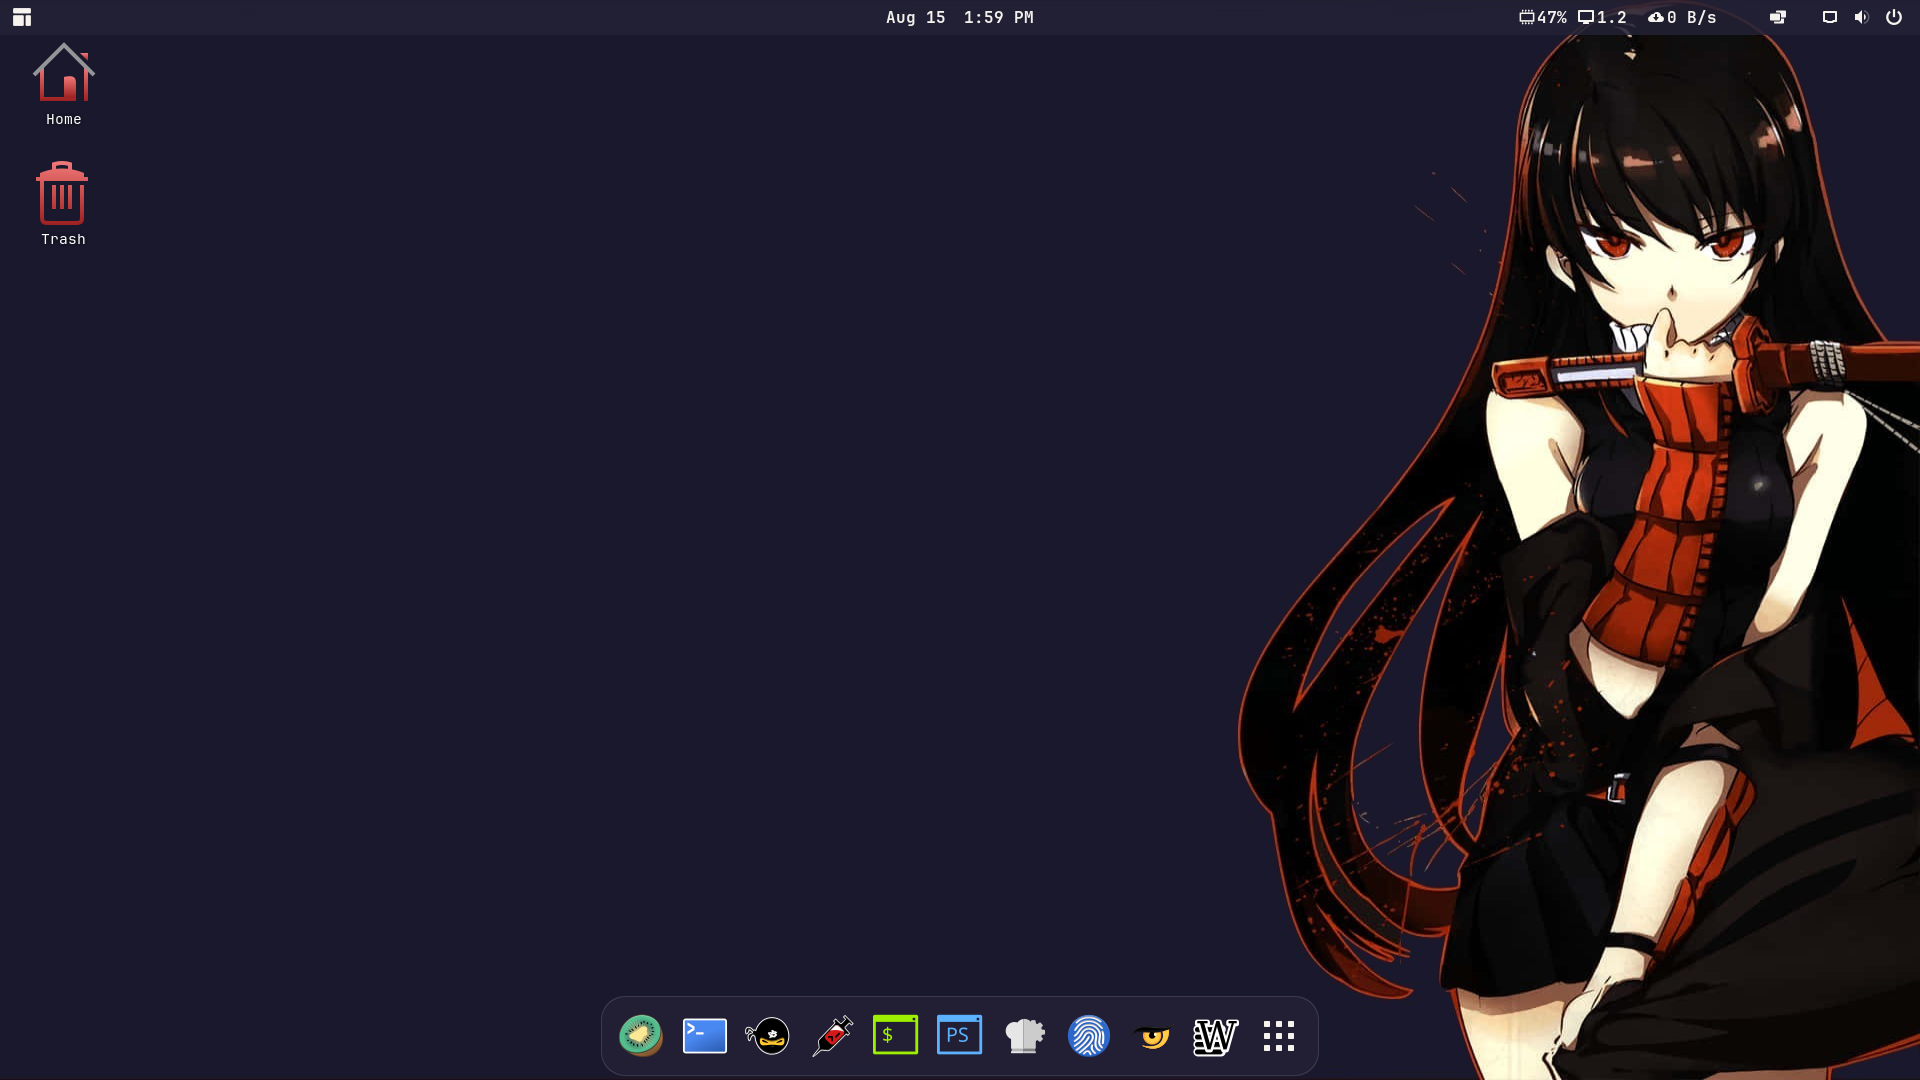Image resolution: width=1920 pixels, height=1080 pixels.
Task: Open the top-left panel menu
Action: [x=21, y=17]
